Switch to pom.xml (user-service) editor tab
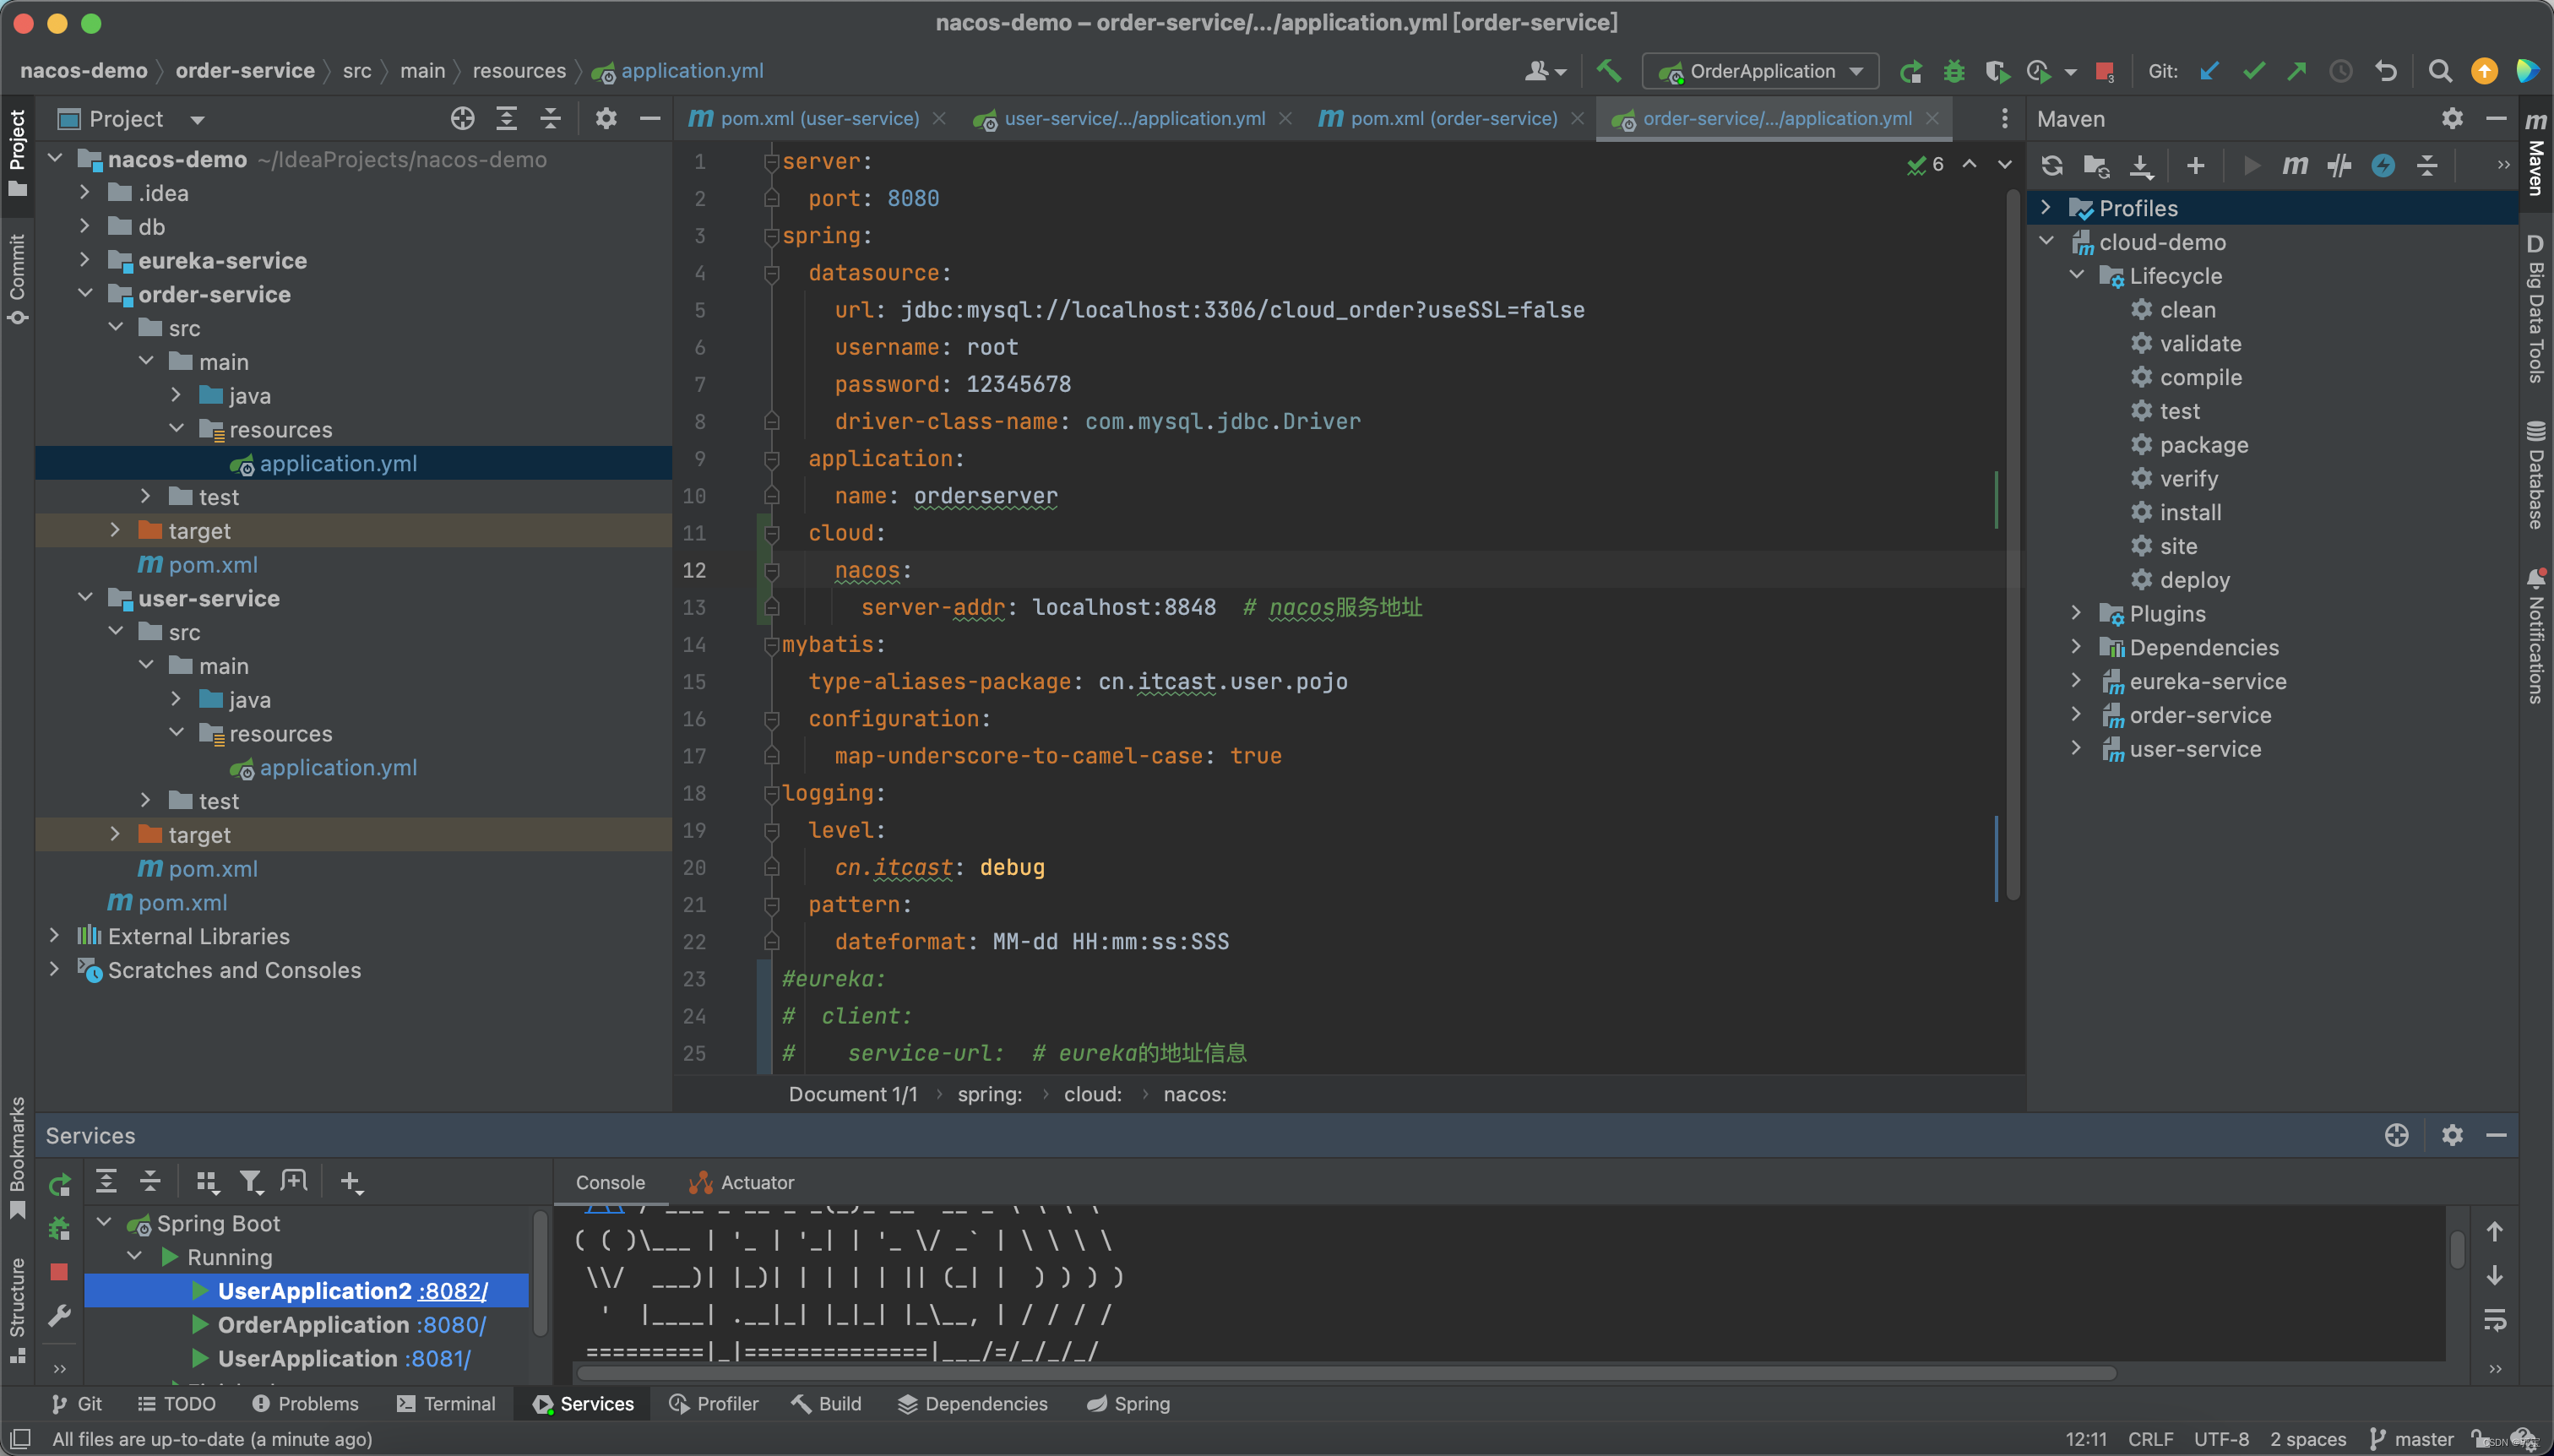The image size is (2554, 1456). [x=818, y=119]
